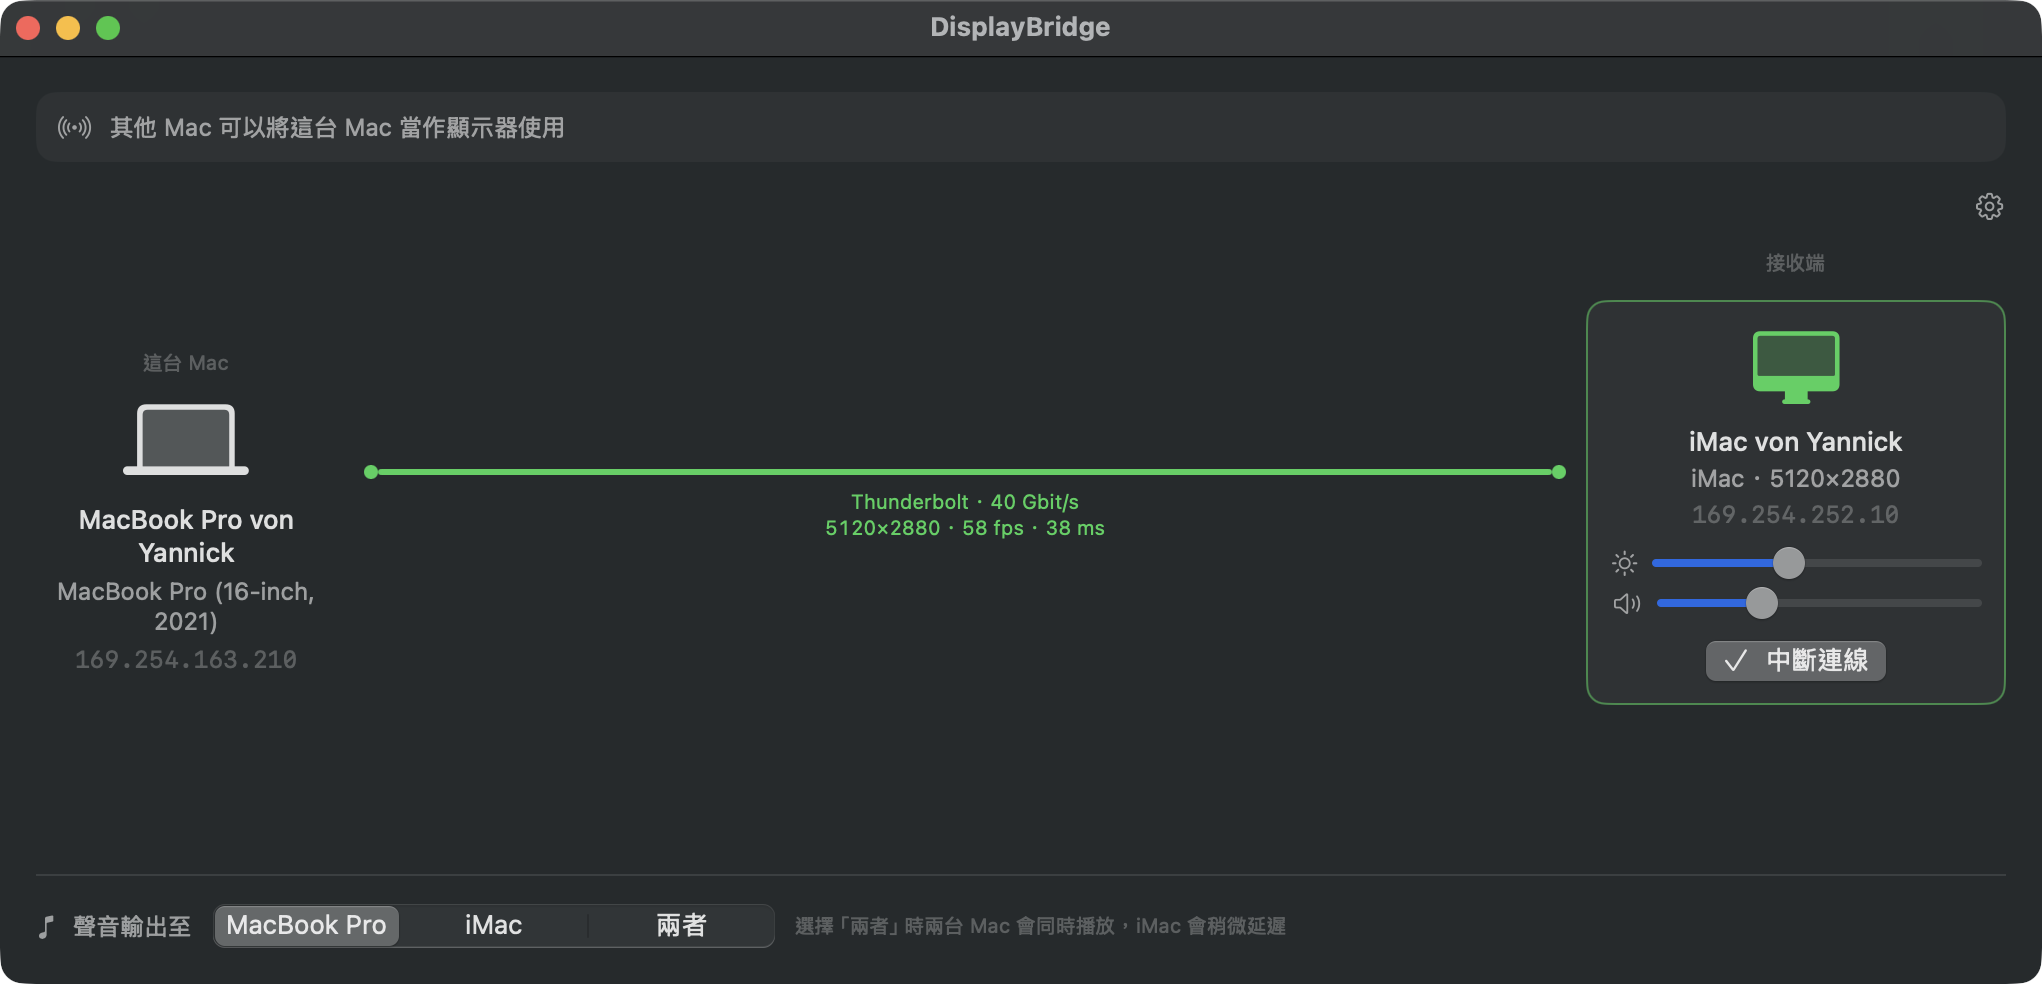Click the iMac brightness slider
The width and height of the screenshot is (2042, 984).
(1817, 563)
